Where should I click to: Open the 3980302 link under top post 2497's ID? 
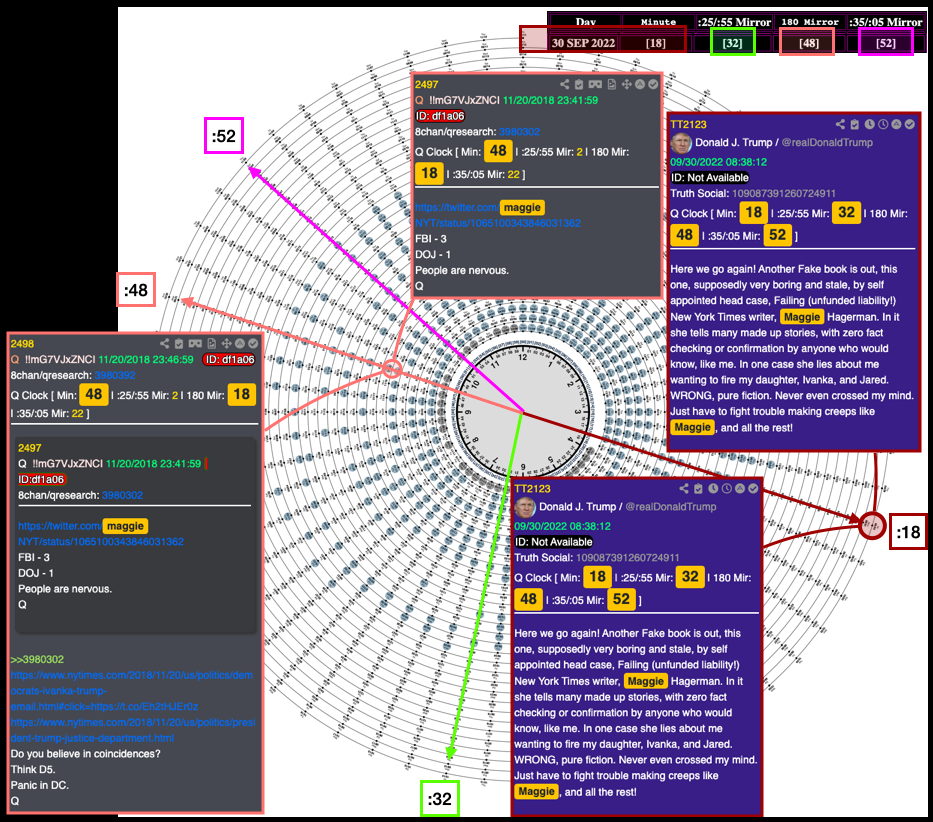pos(519,132)
